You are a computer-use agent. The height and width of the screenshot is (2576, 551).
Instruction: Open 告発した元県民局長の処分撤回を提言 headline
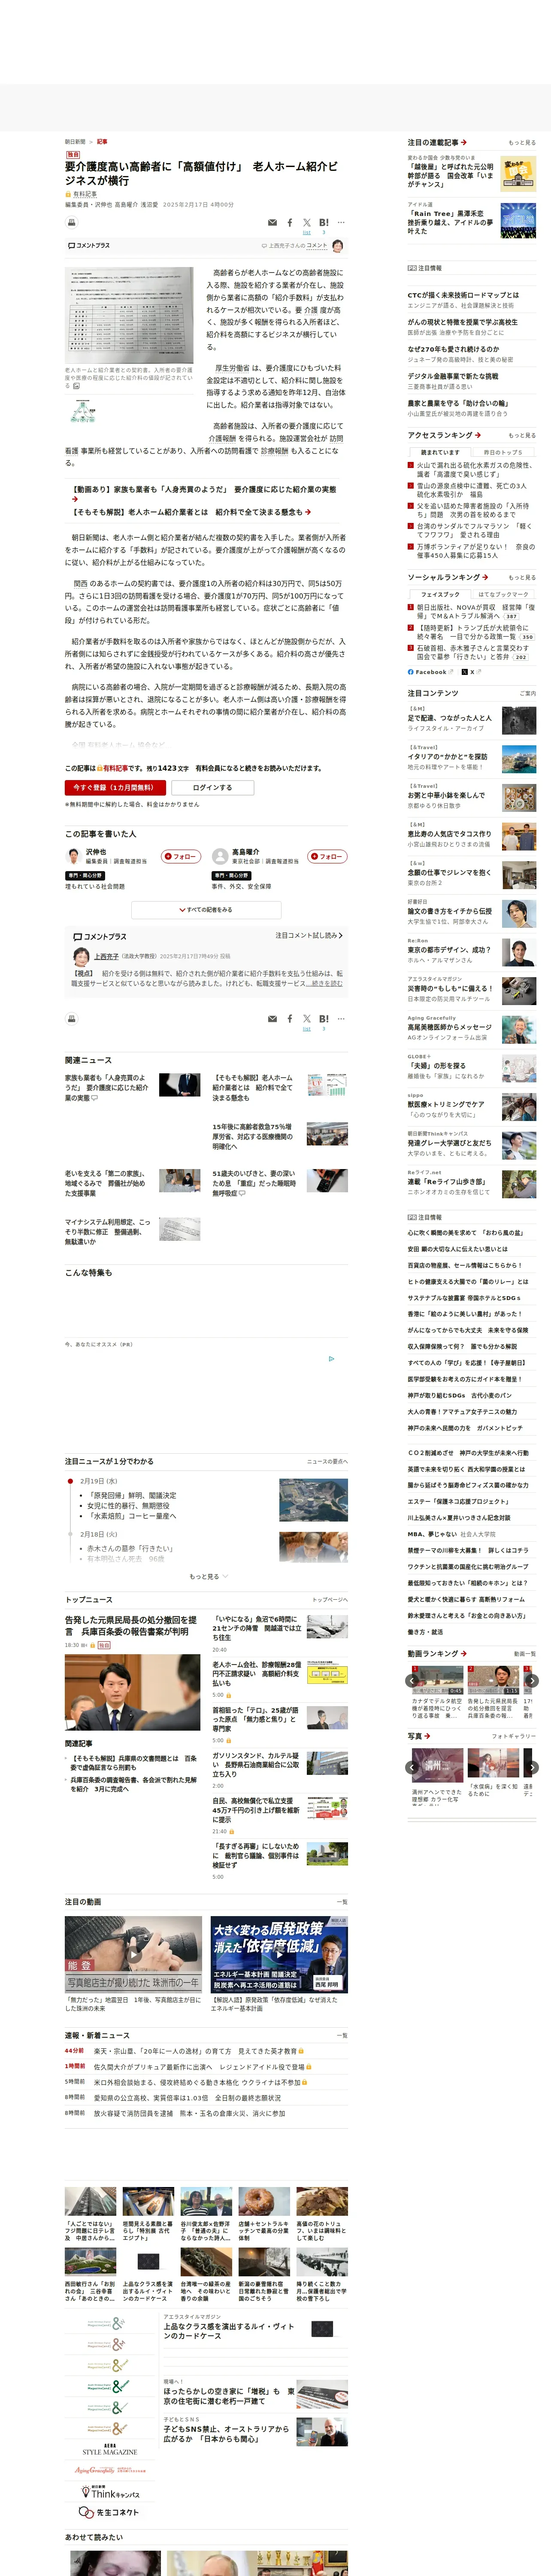tap(131, 1625)
